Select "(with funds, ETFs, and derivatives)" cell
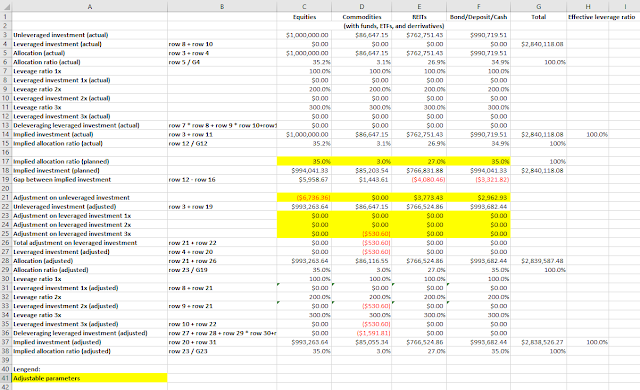 (x=393, y=26)
